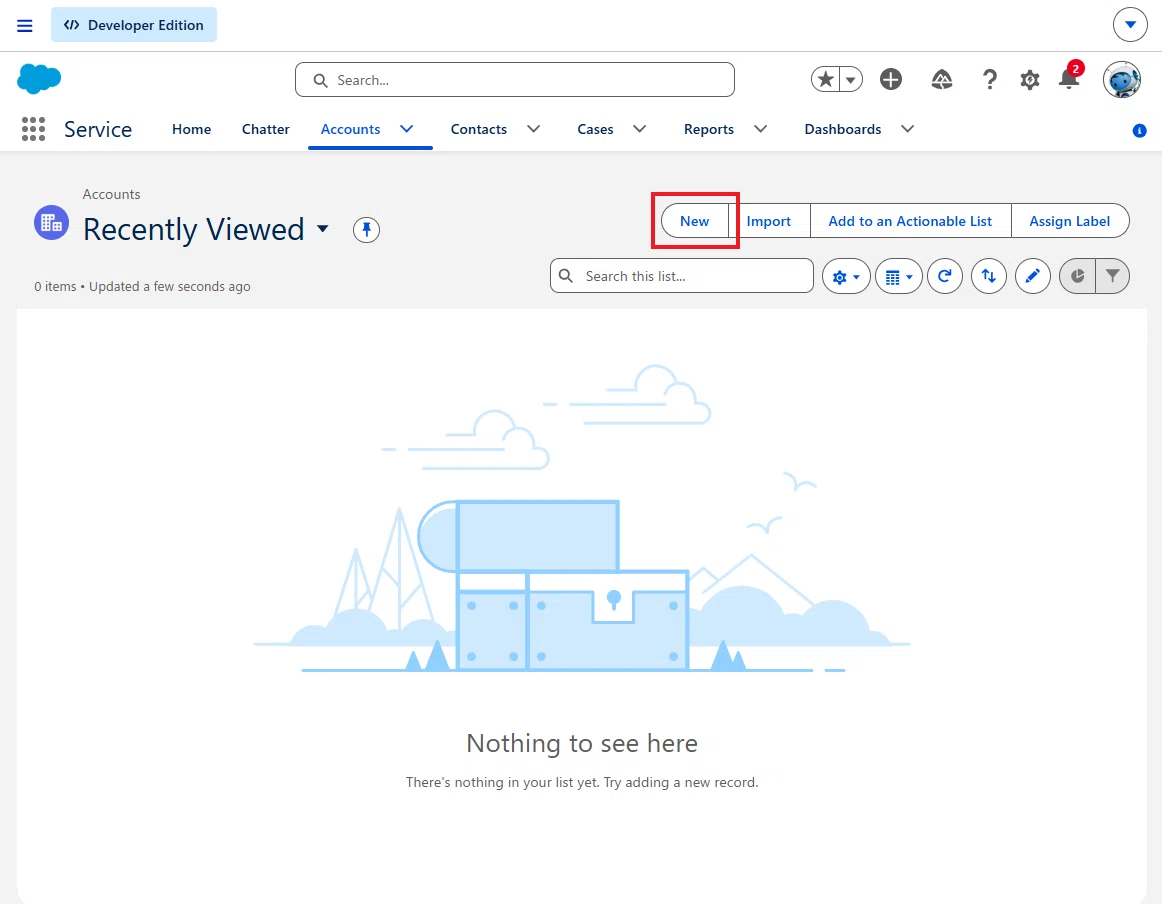This screenshot has height=904, width=1162.
Task: Open the user profile avatar
Action: tap(1121, 79)
